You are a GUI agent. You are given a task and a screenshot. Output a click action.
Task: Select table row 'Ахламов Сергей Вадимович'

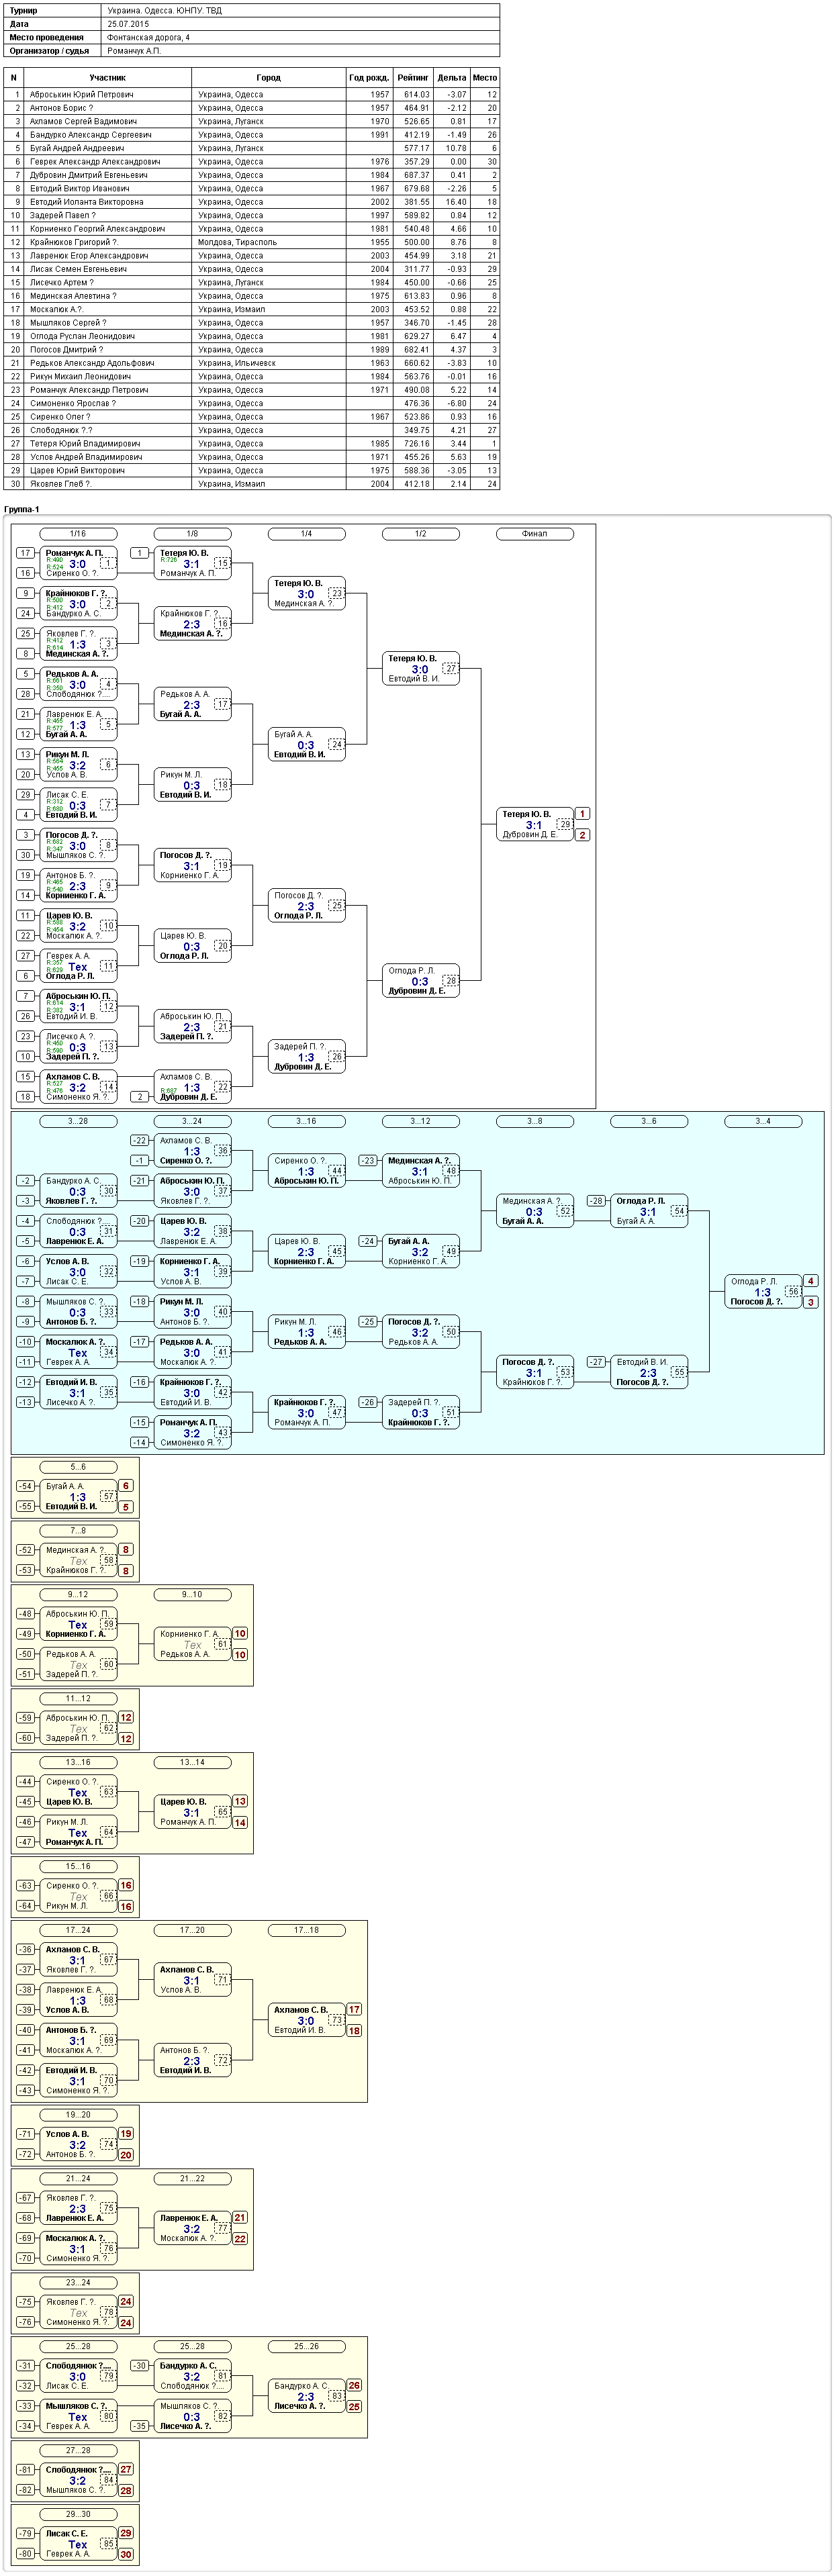point(252,121)
